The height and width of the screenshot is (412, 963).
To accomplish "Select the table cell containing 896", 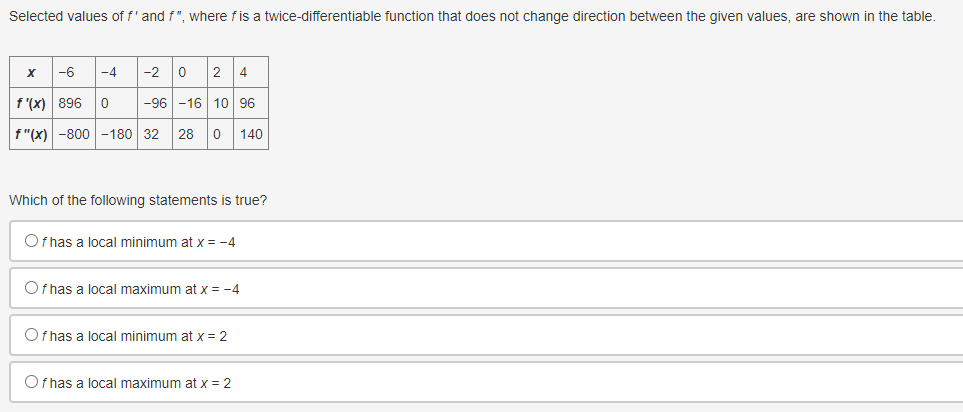I will (x=74, y=103).
